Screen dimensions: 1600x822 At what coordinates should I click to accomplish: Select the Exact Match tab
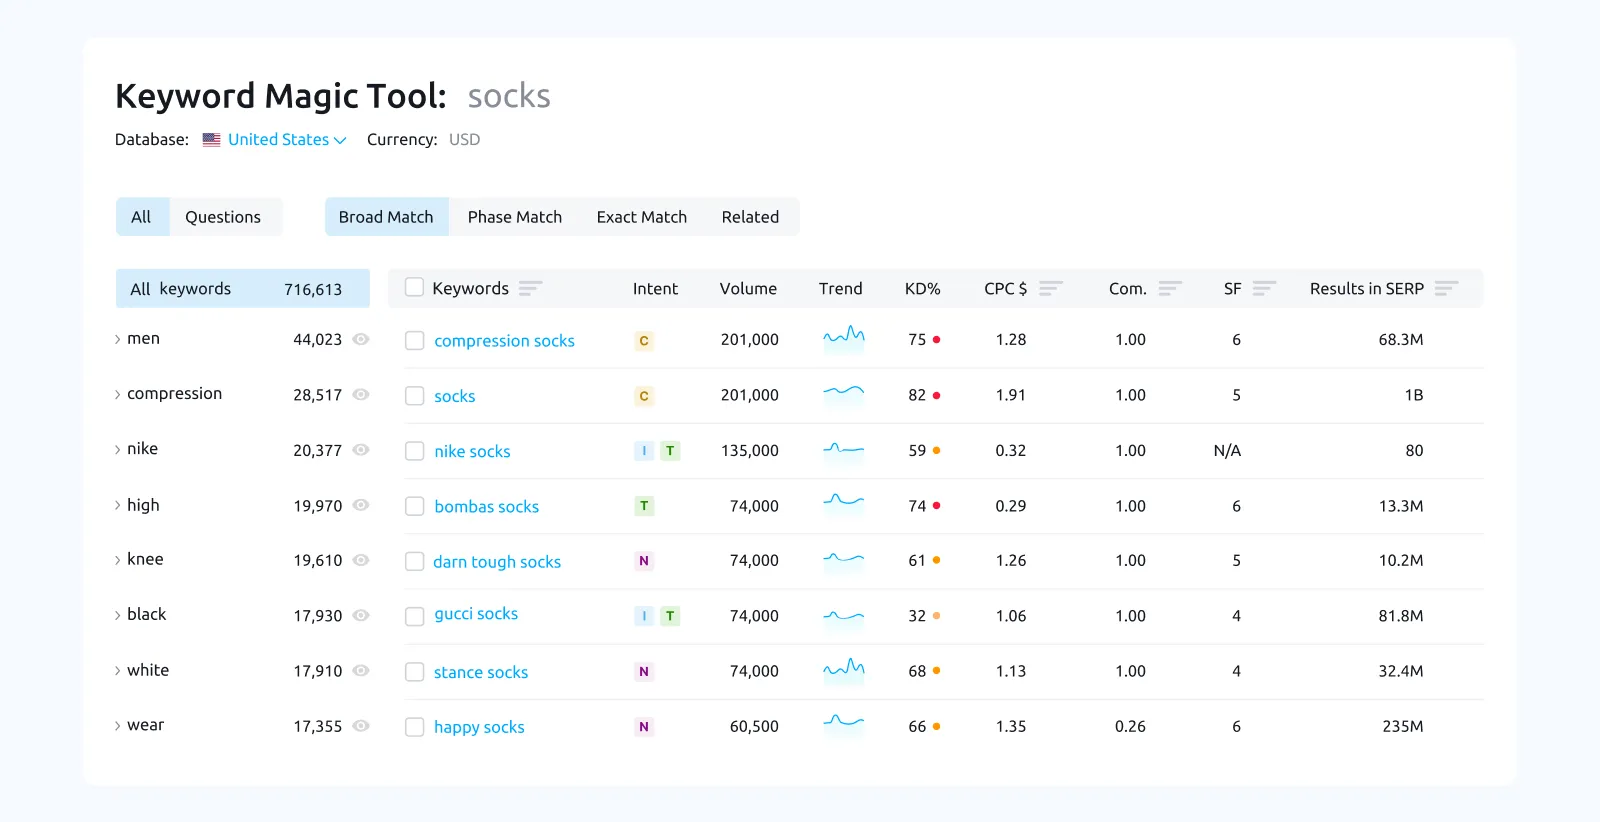[x=642, y=217]
